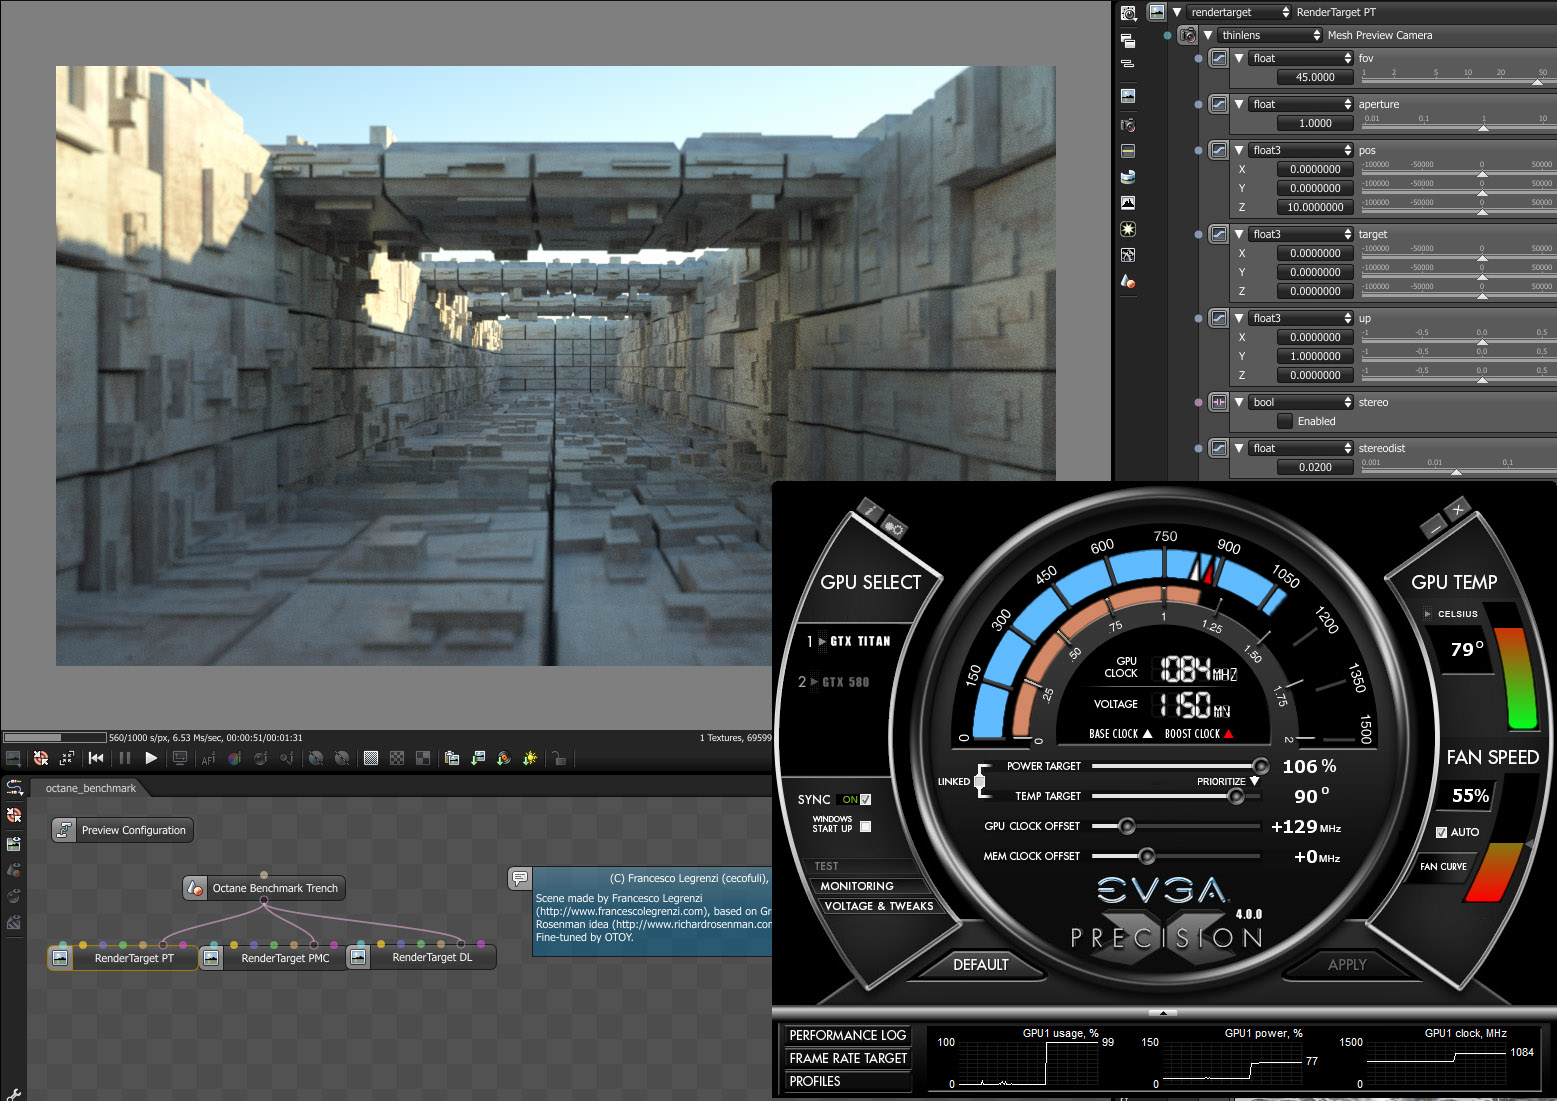Toggle the SYNC checkbox
Image resolution: width=1557 pixels, height=1101 pixels.
(x=866, y=799)
